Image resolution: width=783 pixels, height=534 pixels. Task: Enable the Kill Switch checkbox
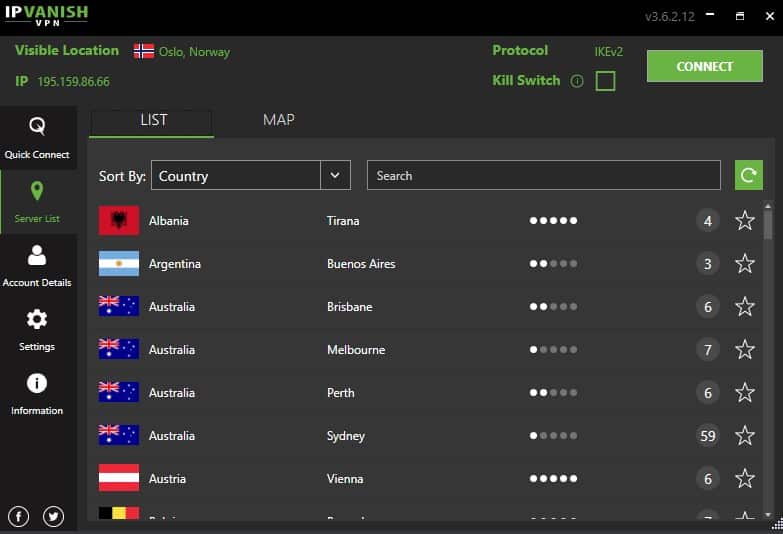tap(605, 81)
